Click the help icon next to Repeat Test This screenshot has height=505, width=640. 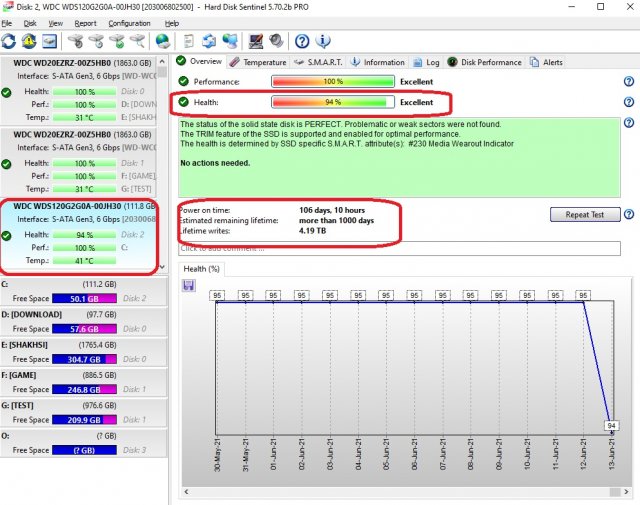click(x=629, y=215)
